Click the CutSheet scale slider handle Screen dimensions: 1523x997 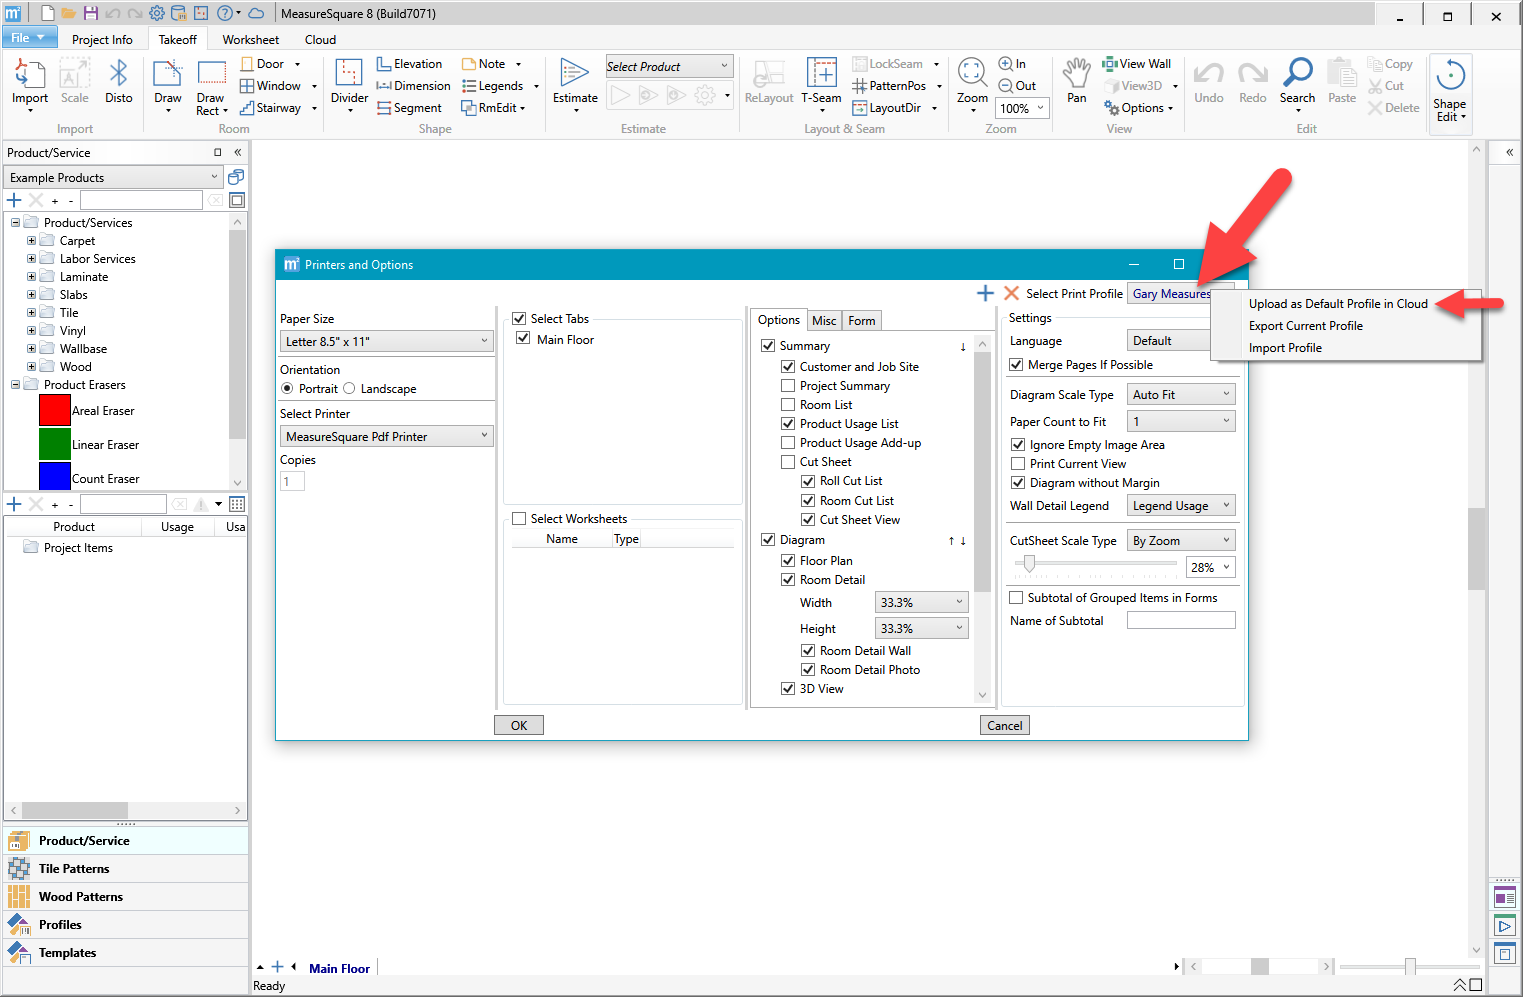click(1029, 564)
